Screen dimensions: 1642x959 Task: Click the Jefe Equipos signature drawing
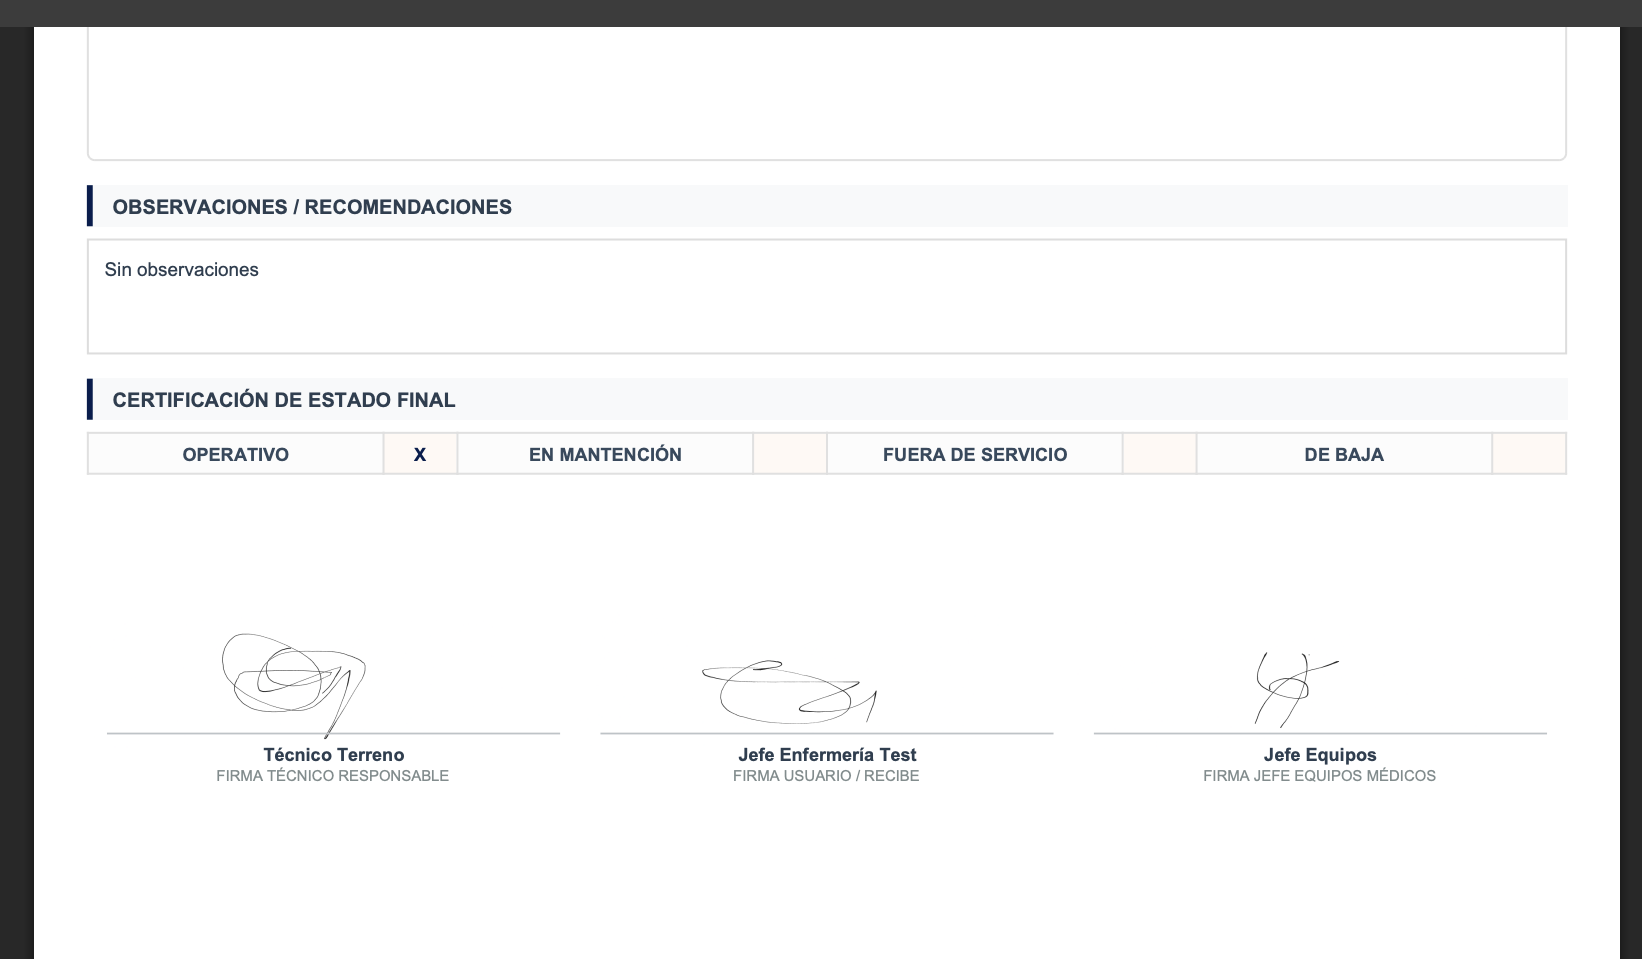pos(1297,689)
